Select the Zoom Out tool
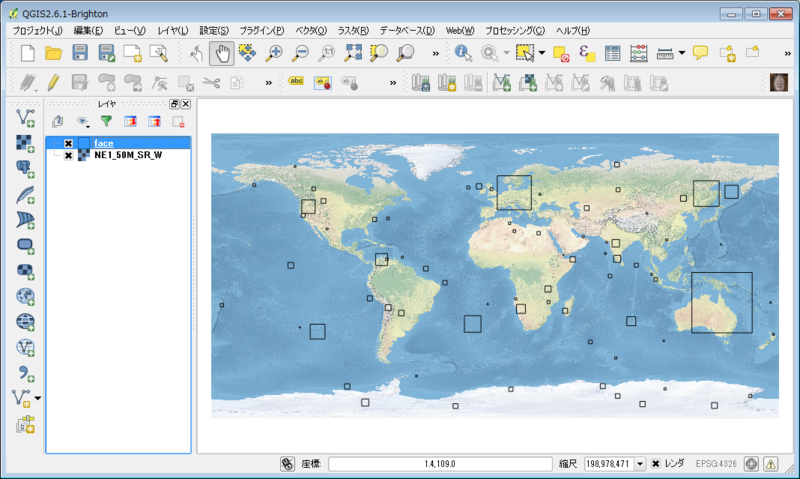 [301, 53]
